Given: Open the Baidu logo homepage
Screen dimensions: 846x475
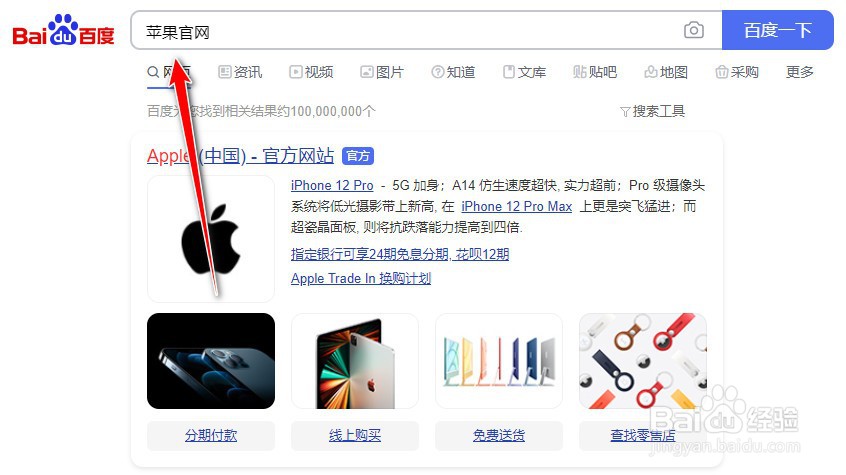Looking at the screenshot, I should click(x=63, y=30).
